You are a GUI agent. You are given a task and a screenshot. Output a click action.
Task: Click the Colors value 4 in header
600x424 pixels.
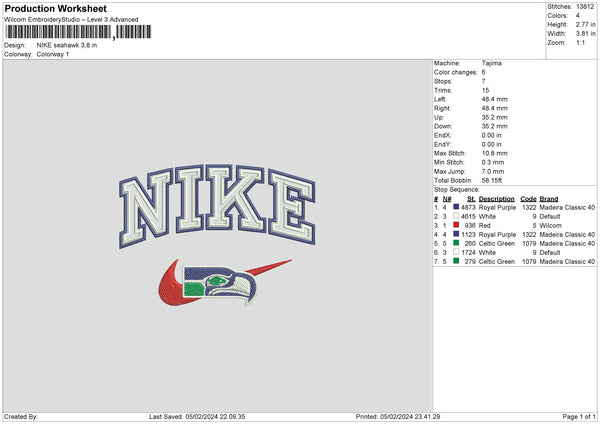(x=578, y=16)
